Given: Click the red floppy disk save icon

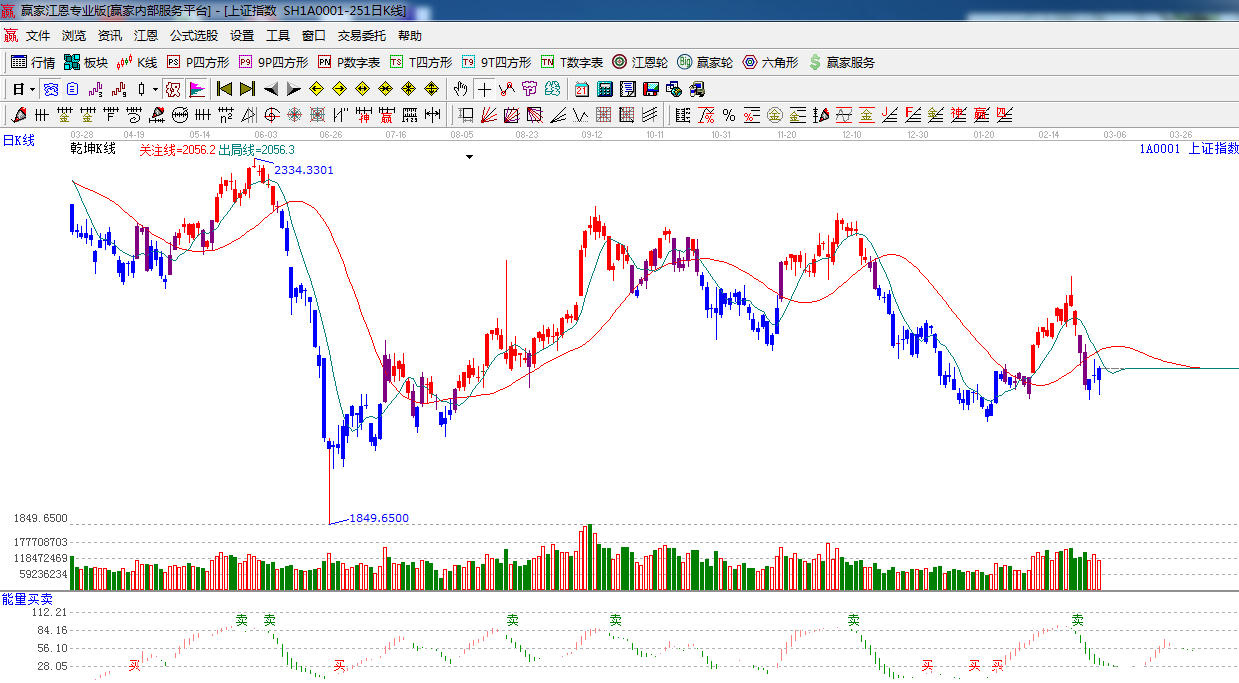Looking at the screenshot, I should pos(651,89).
